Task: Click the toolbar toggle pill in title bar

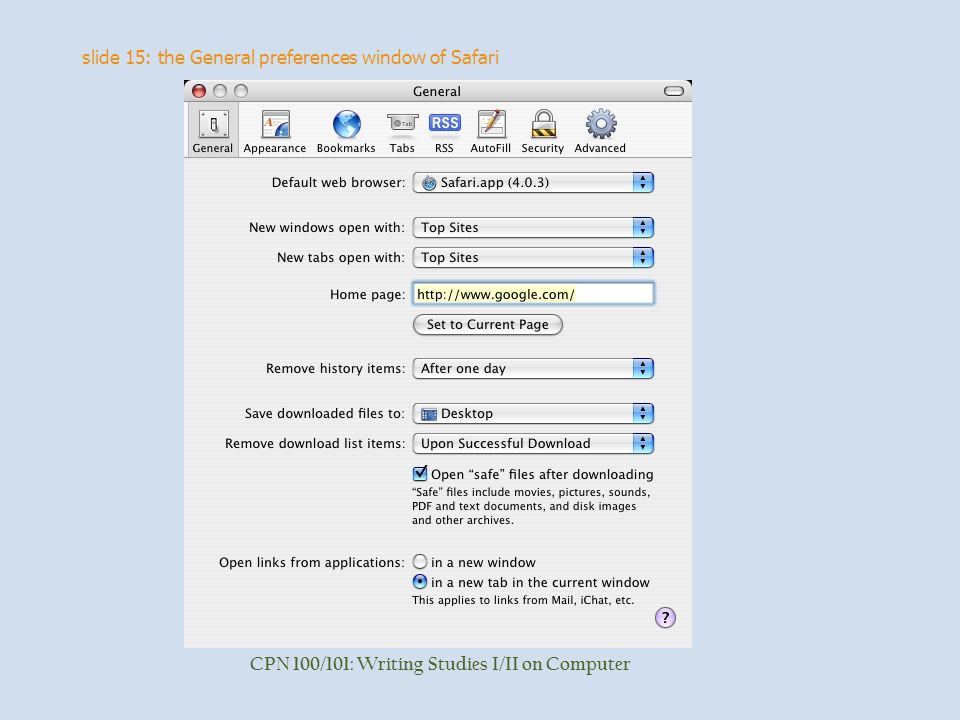Action: (x=673, y=91)
